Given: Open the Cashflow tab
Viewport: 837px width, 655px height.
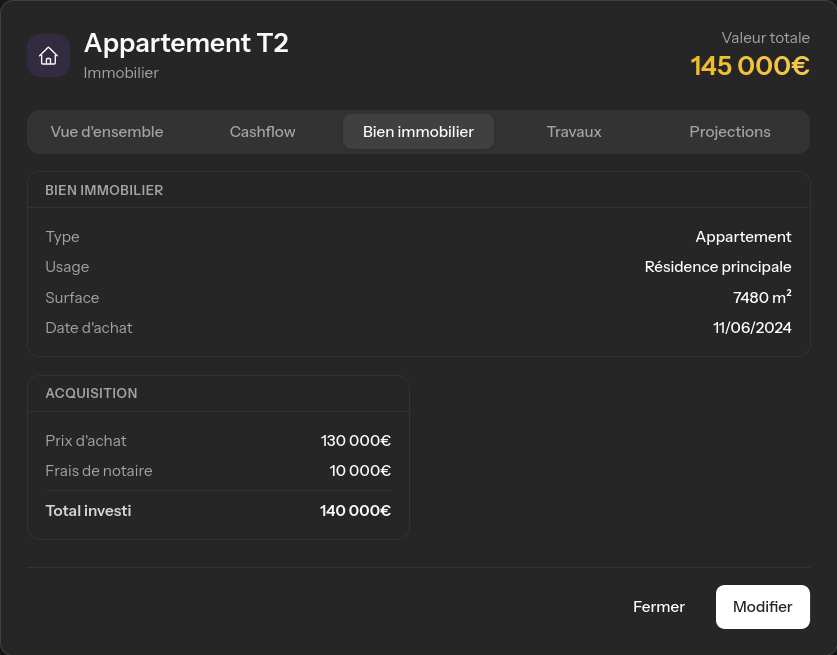Looking at the screenshot, I should click(262, 131).
